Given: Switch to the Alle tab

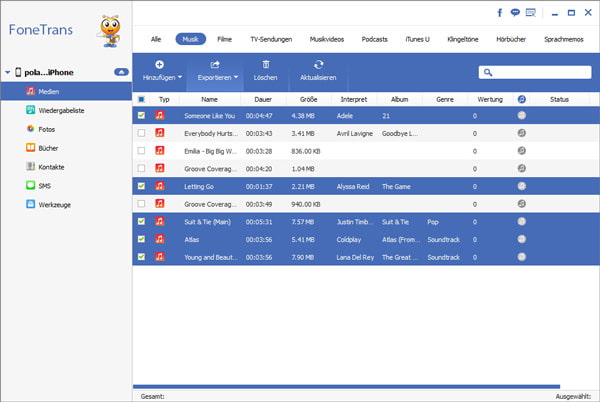Looking at the screenshot, I should (x=156, y=39).
